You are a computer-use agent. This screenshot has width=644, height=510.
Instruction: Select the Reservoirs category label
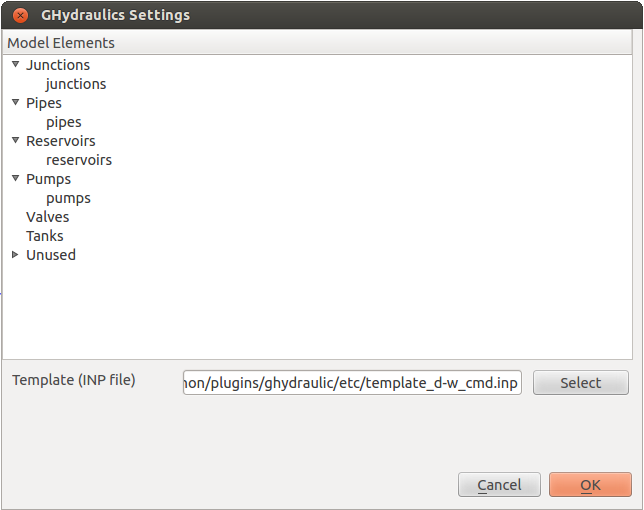(61, 141)
